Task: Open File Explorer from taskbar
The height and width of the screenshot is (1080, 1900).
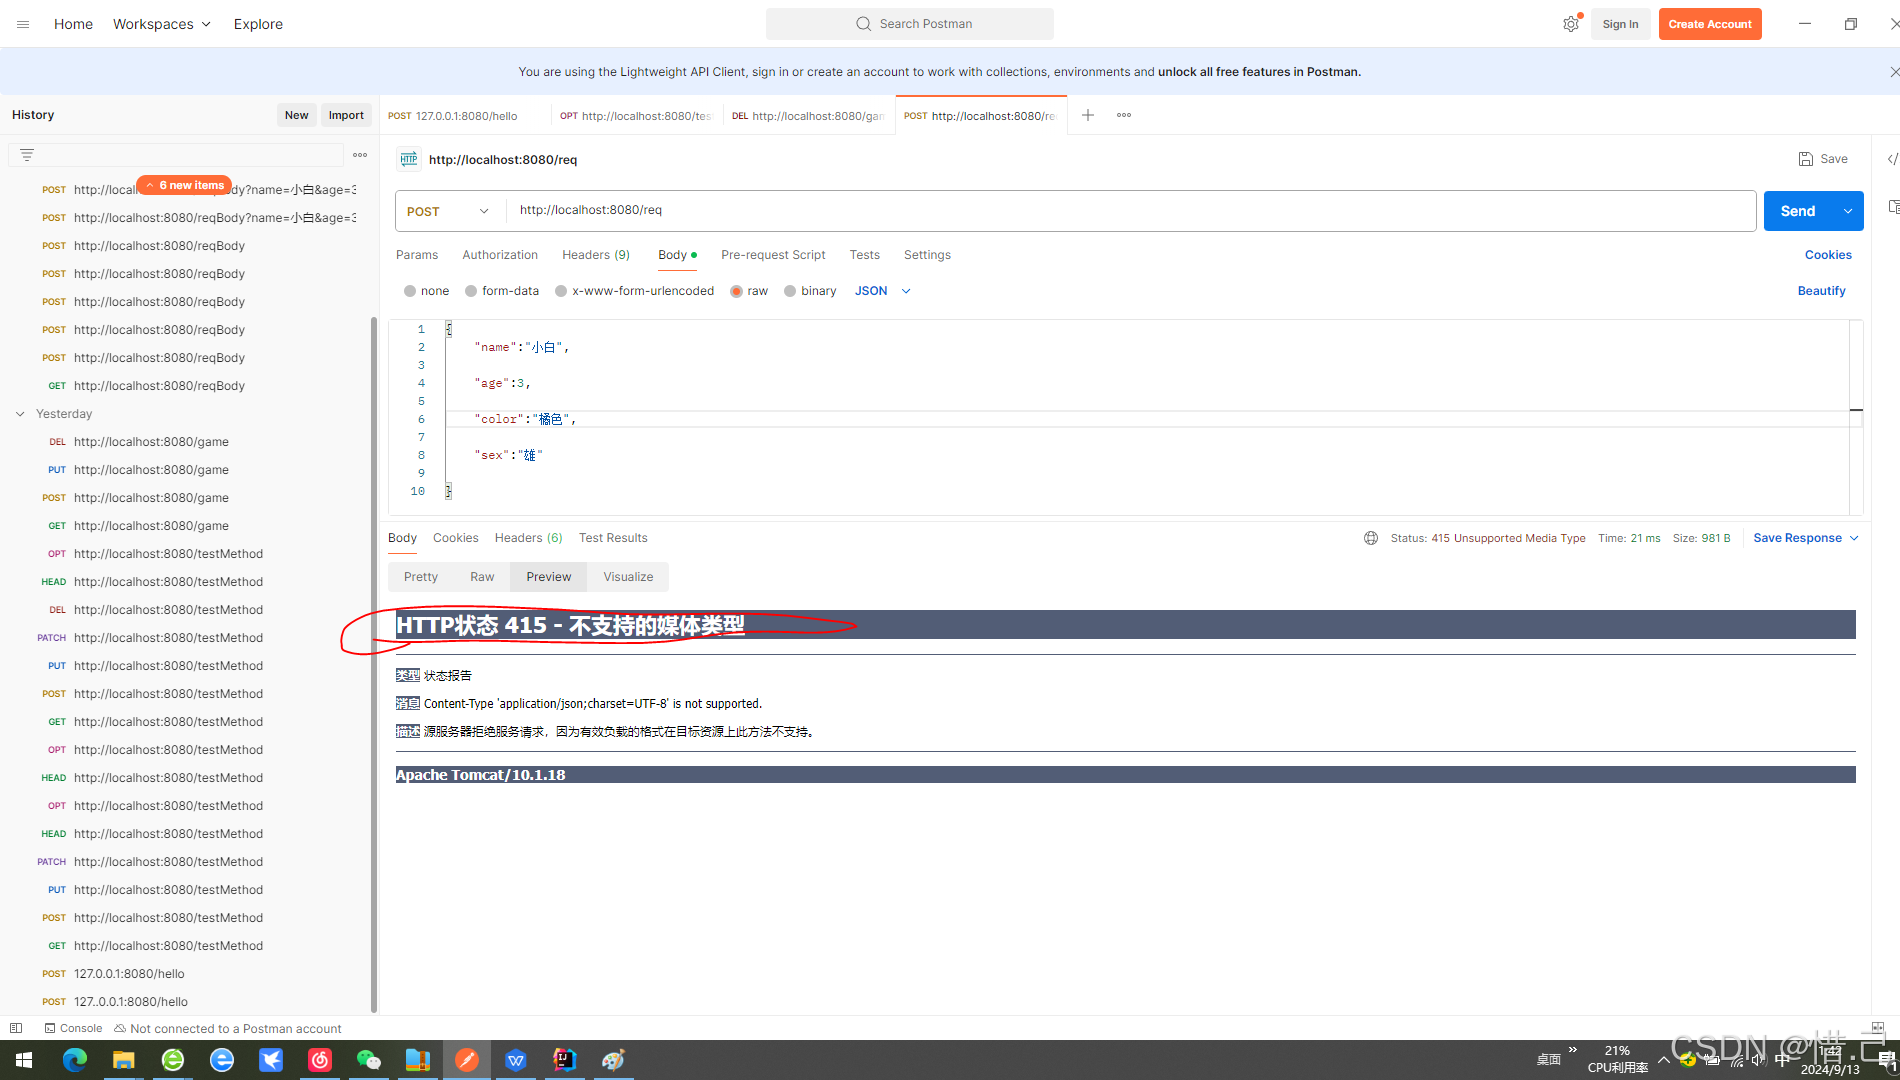Action: pos(123,1060)
